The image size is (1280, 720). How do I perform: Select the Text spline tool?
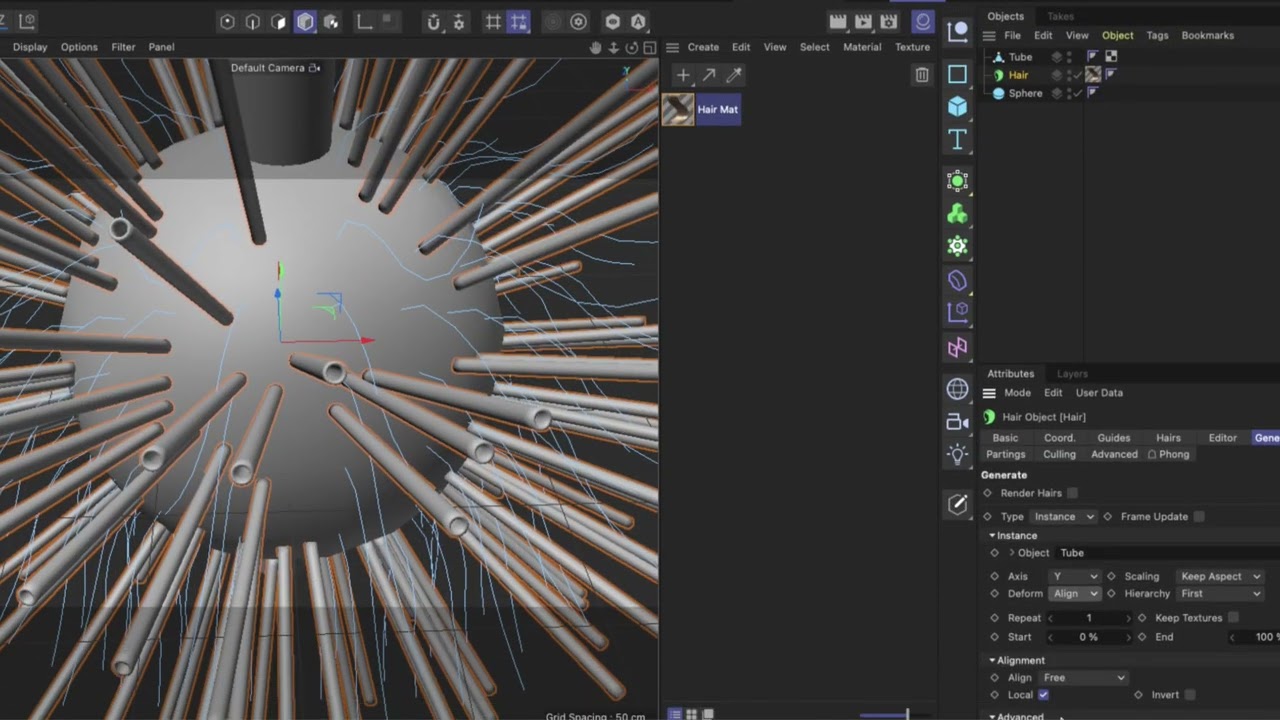[x=957, y=139]
